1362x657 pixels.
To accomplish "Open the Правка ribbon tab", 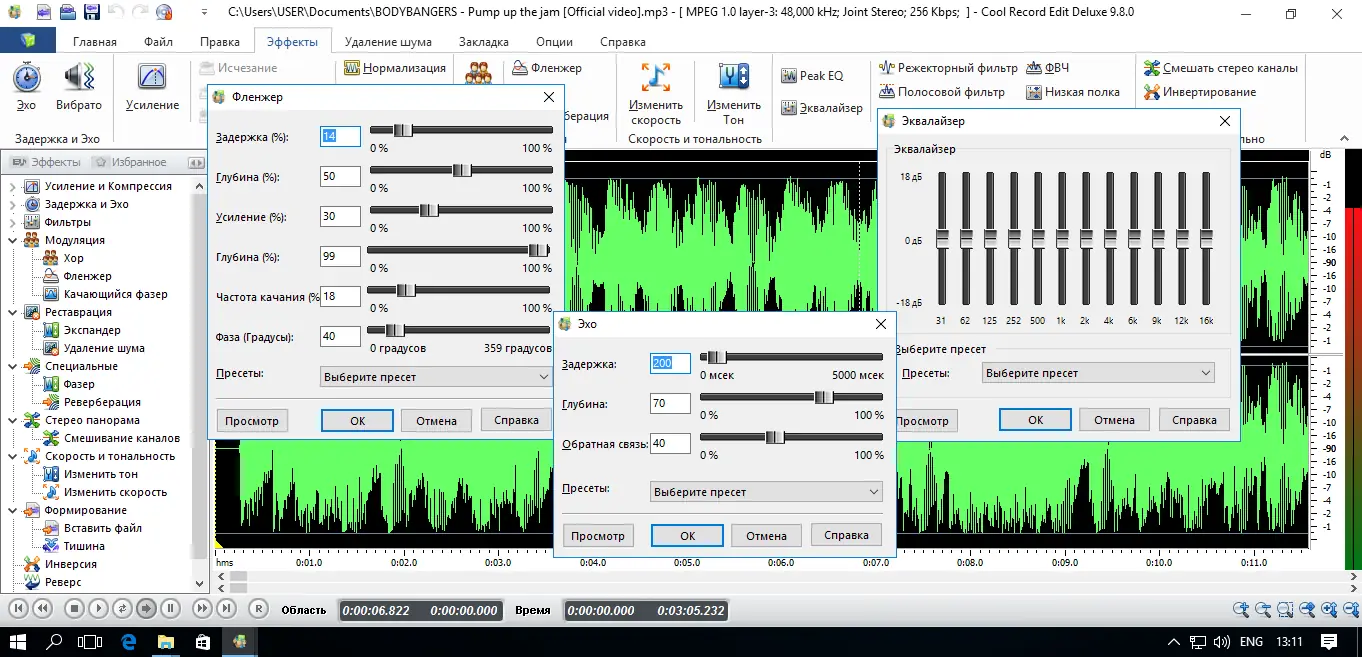I will coord(219,42).
